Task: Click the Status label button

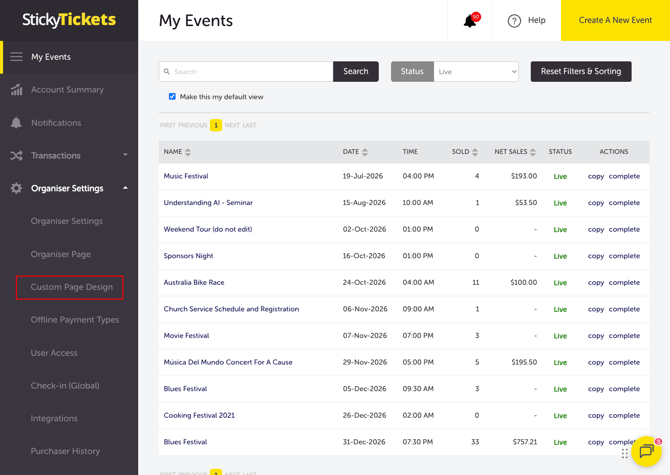Action: click(412, 71)
